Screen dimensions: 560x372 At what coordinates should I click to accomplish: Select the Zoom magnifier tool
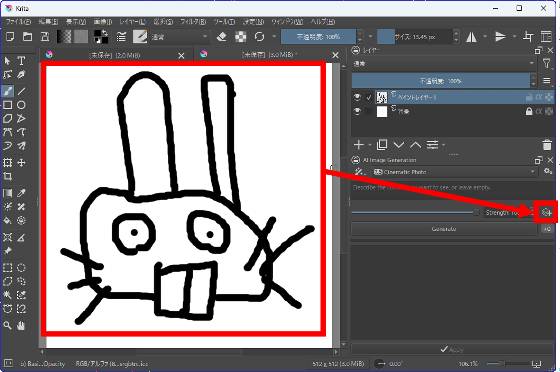[8, 325]
